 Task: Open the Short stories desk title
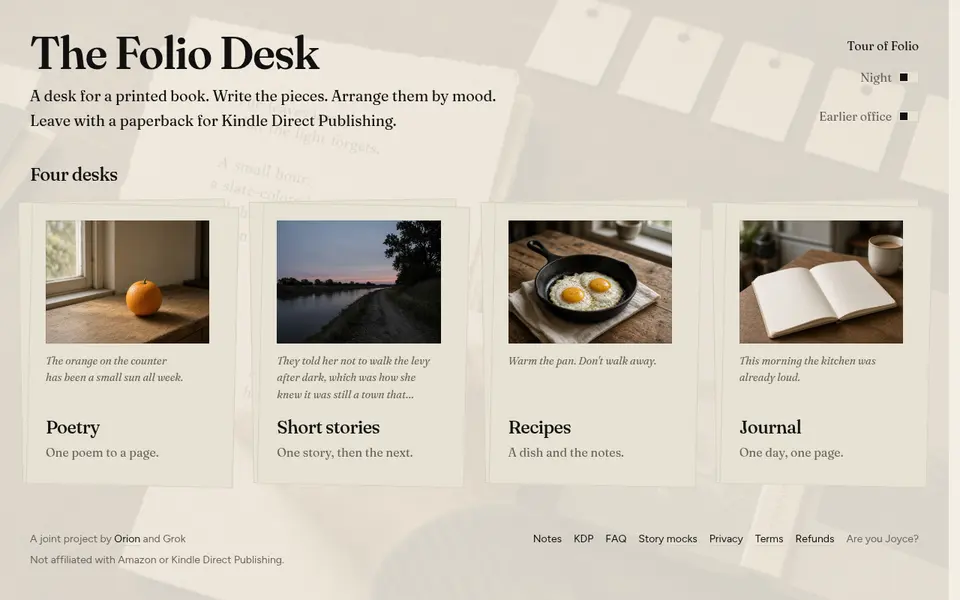pos(328,427)
